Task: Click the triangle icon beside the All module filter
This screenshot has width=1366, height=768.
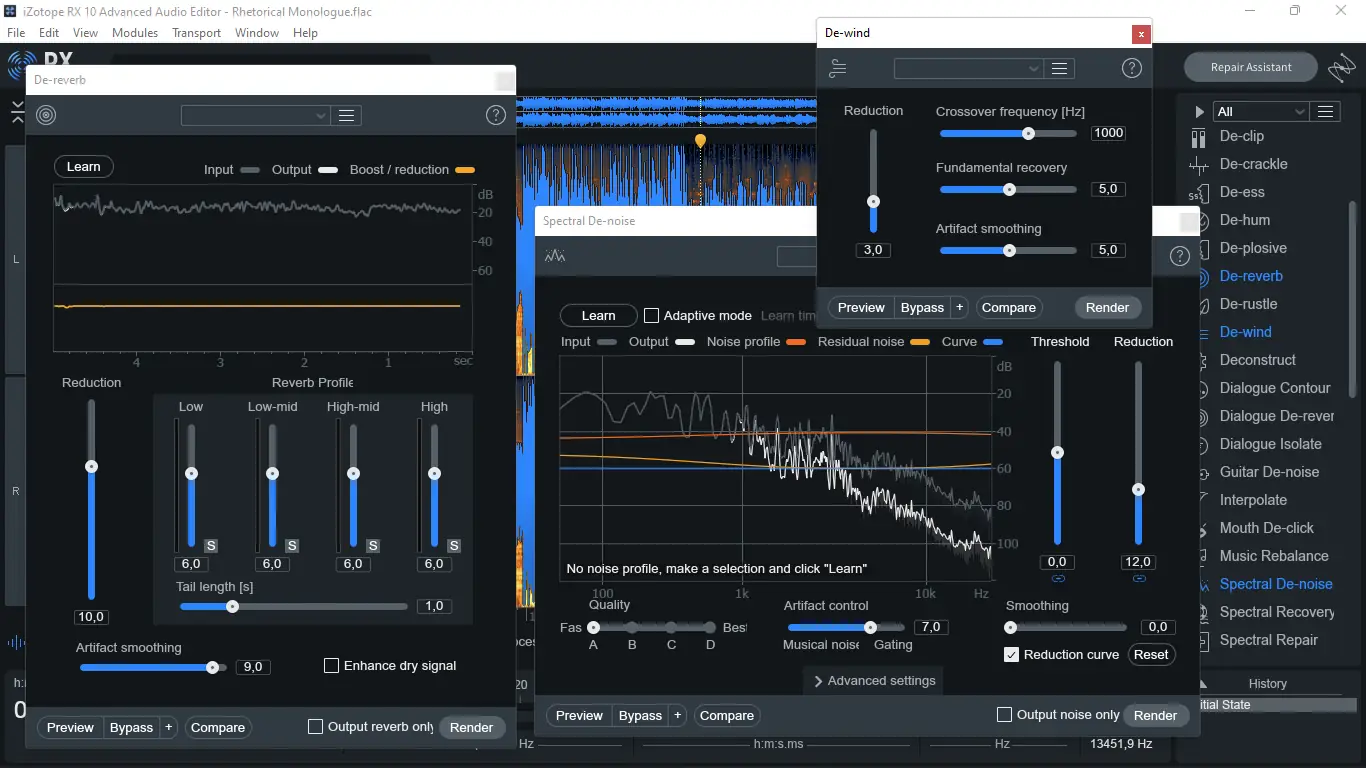Action: pos(1198,112)
